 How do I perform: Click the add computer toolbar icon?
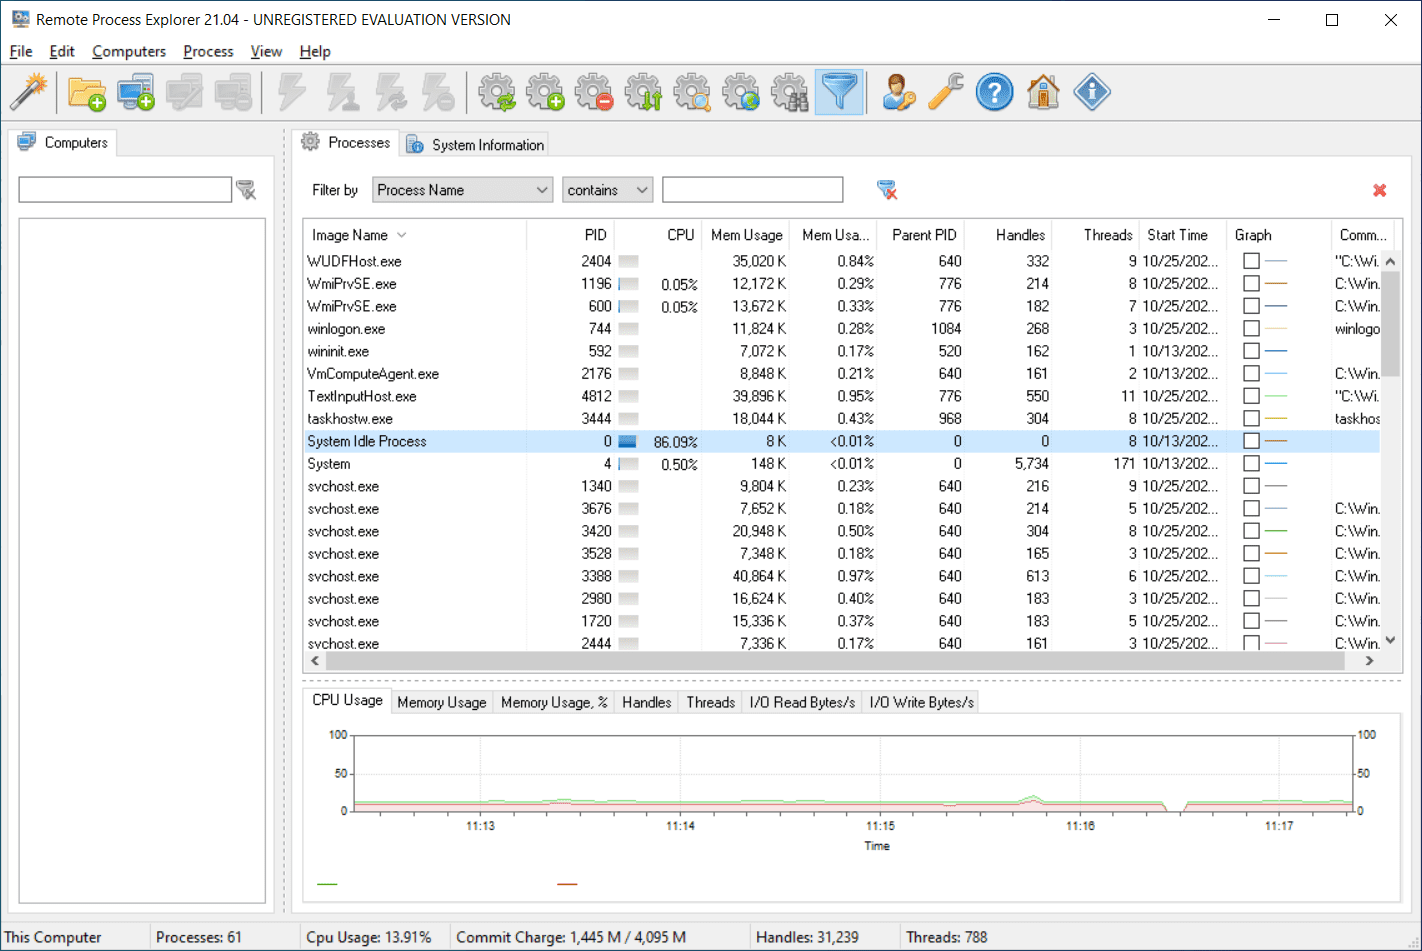(136, 92)
